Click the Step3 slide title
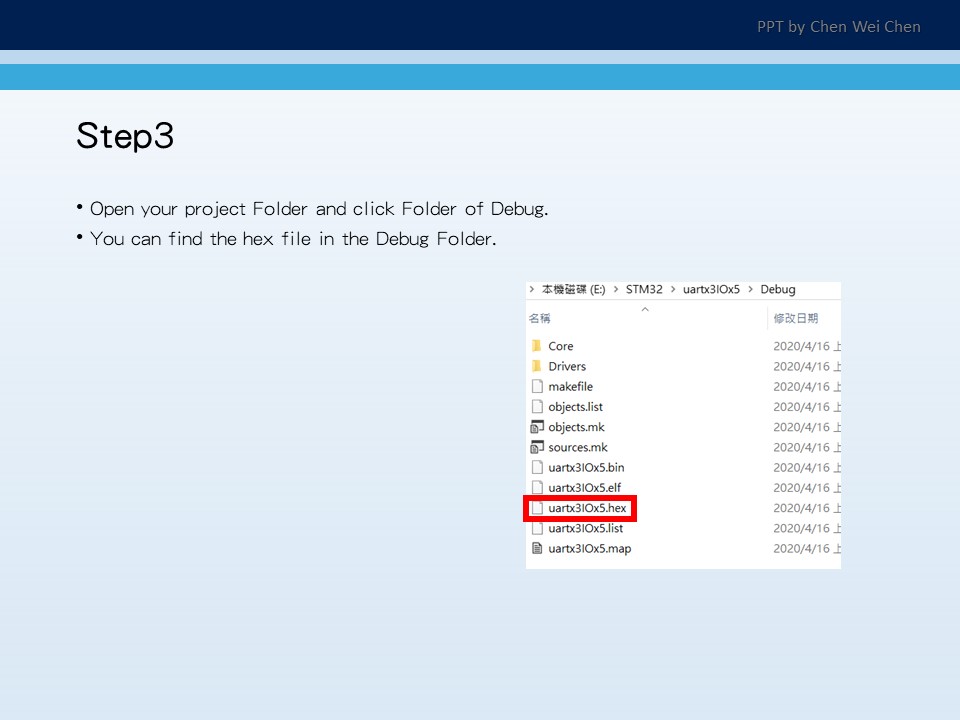 pyautogui.click(x=125, y=136)
